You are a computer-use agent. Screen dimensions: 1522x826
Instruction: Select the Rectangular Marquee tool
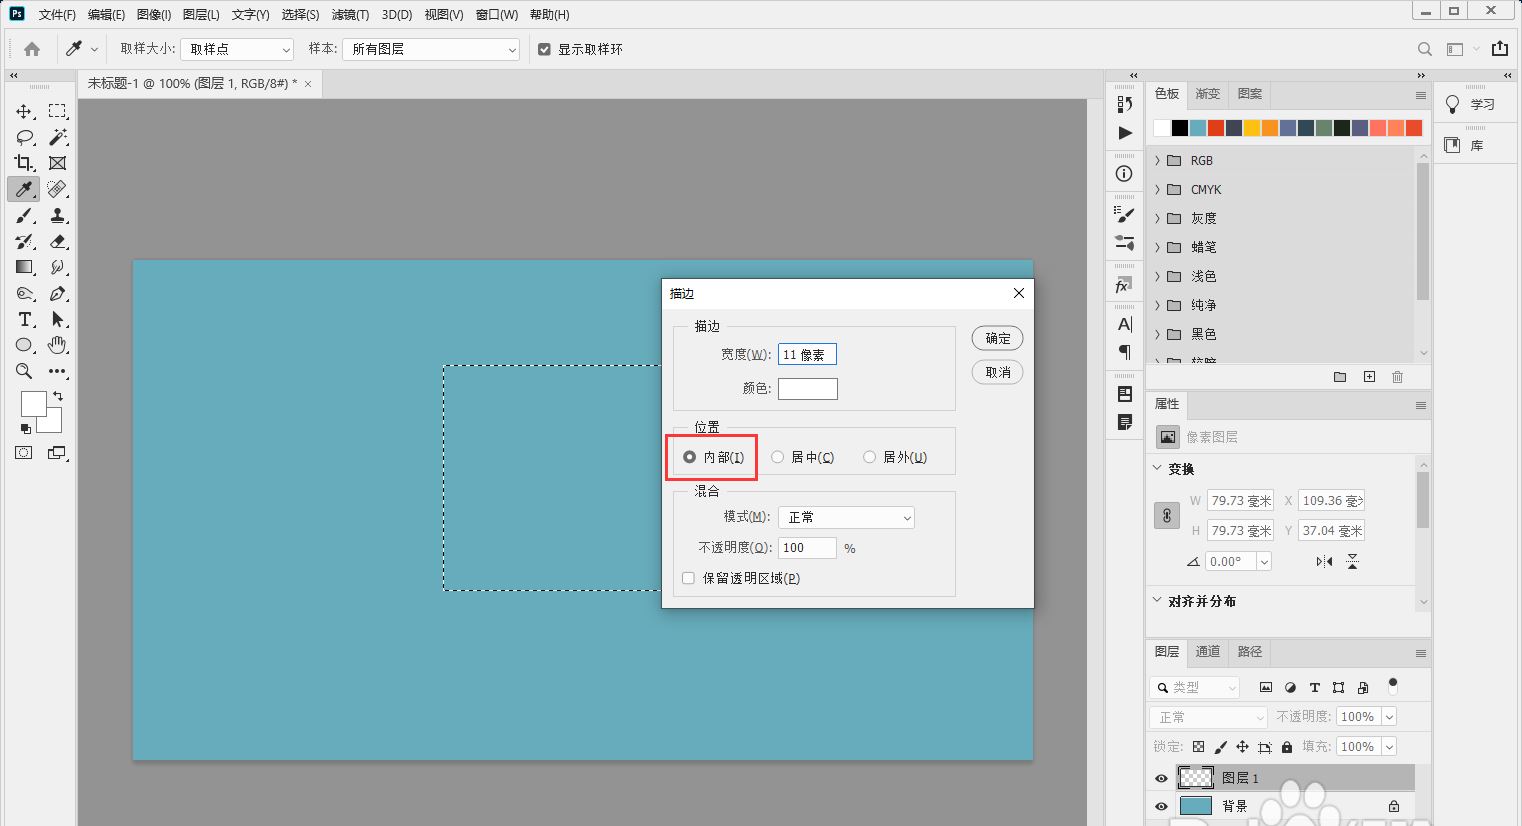click(x=58, y=111)
